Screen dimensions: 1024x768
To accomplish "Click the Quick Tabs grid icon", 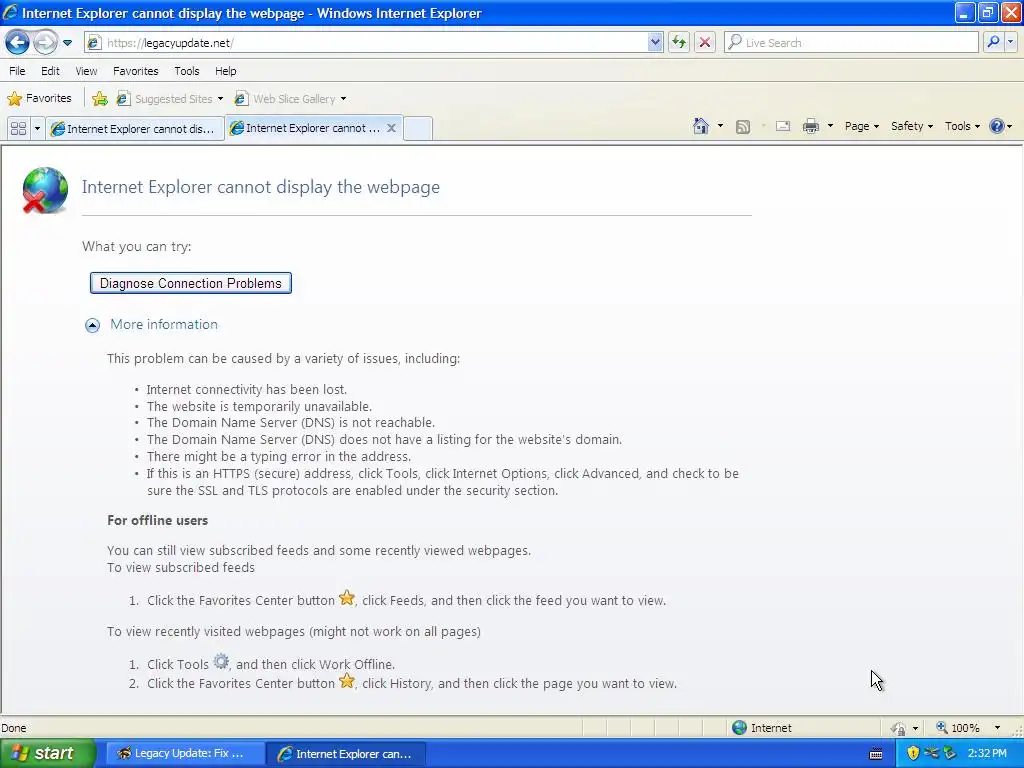I will [18, 129].
